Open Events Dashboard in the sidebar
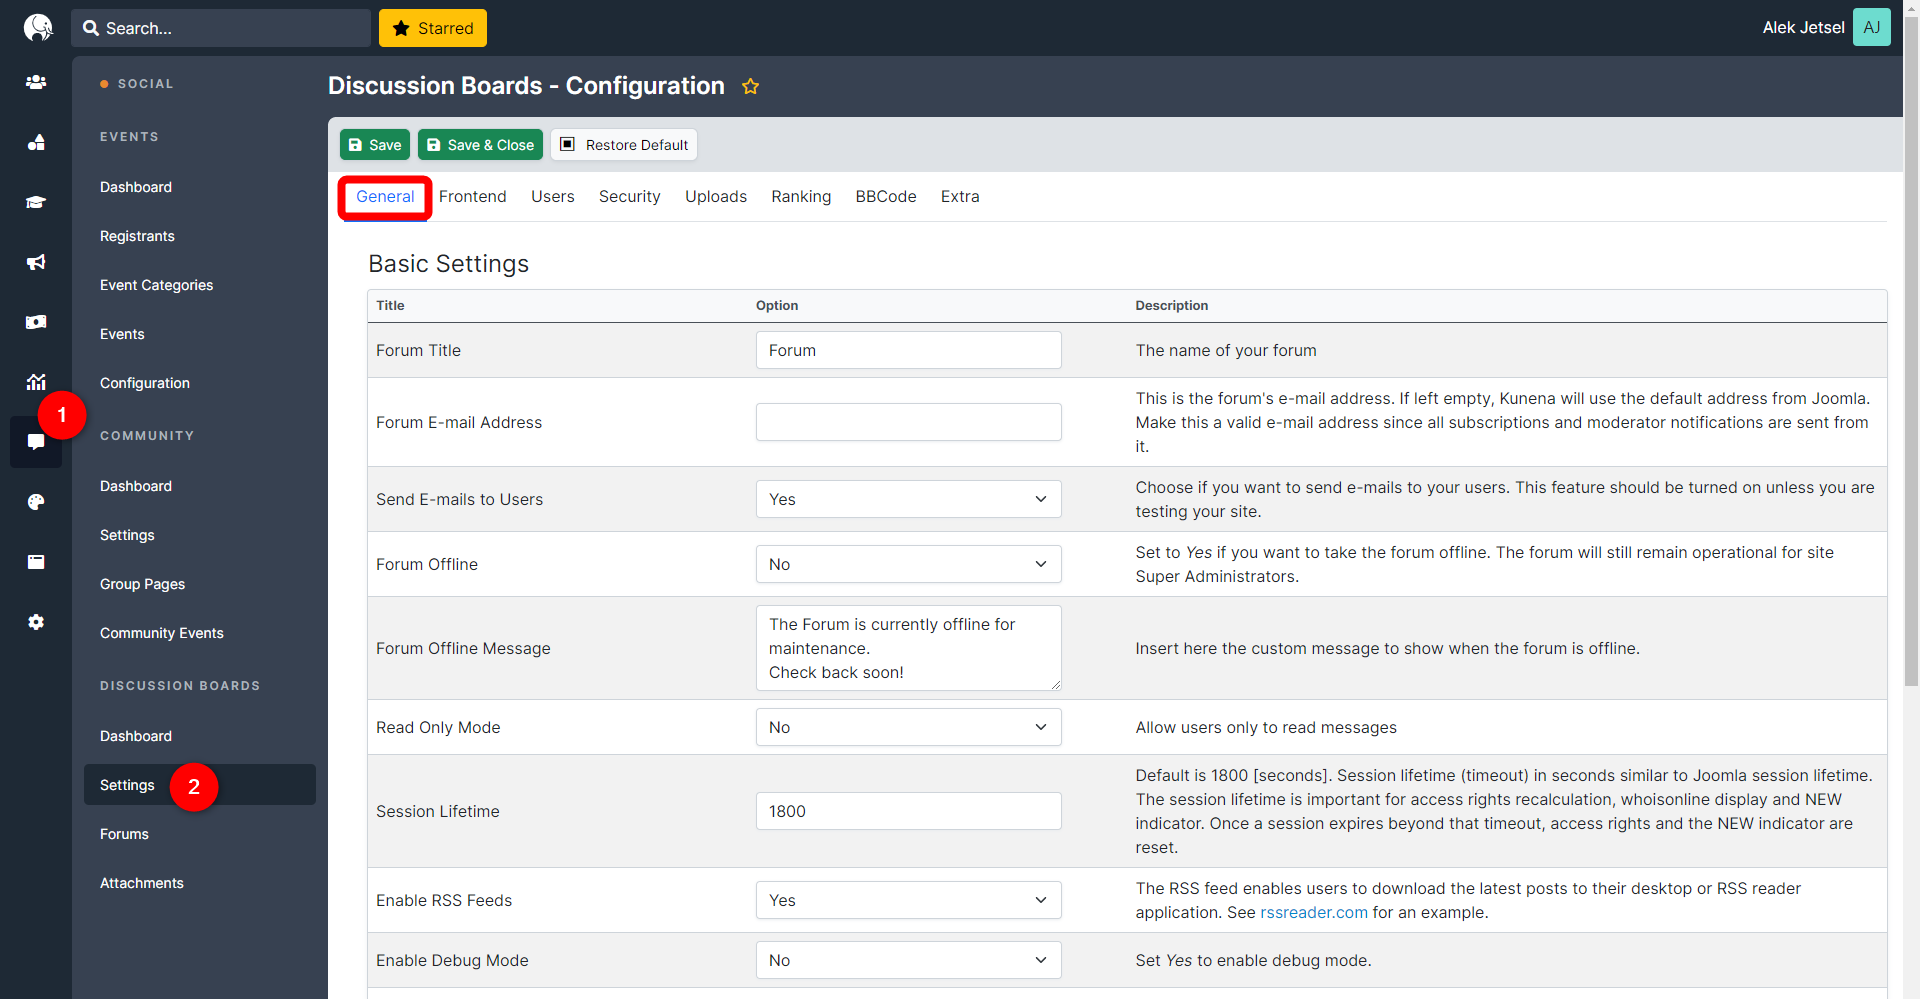This screenshot has width=1920, height=999. click(136, 187)
